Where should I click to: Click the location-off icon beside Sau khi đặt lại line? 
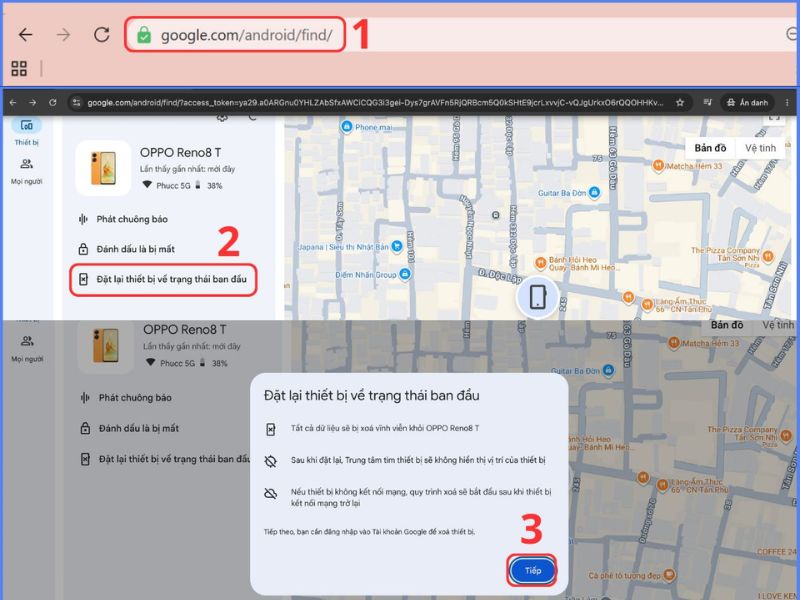(270, 461)
